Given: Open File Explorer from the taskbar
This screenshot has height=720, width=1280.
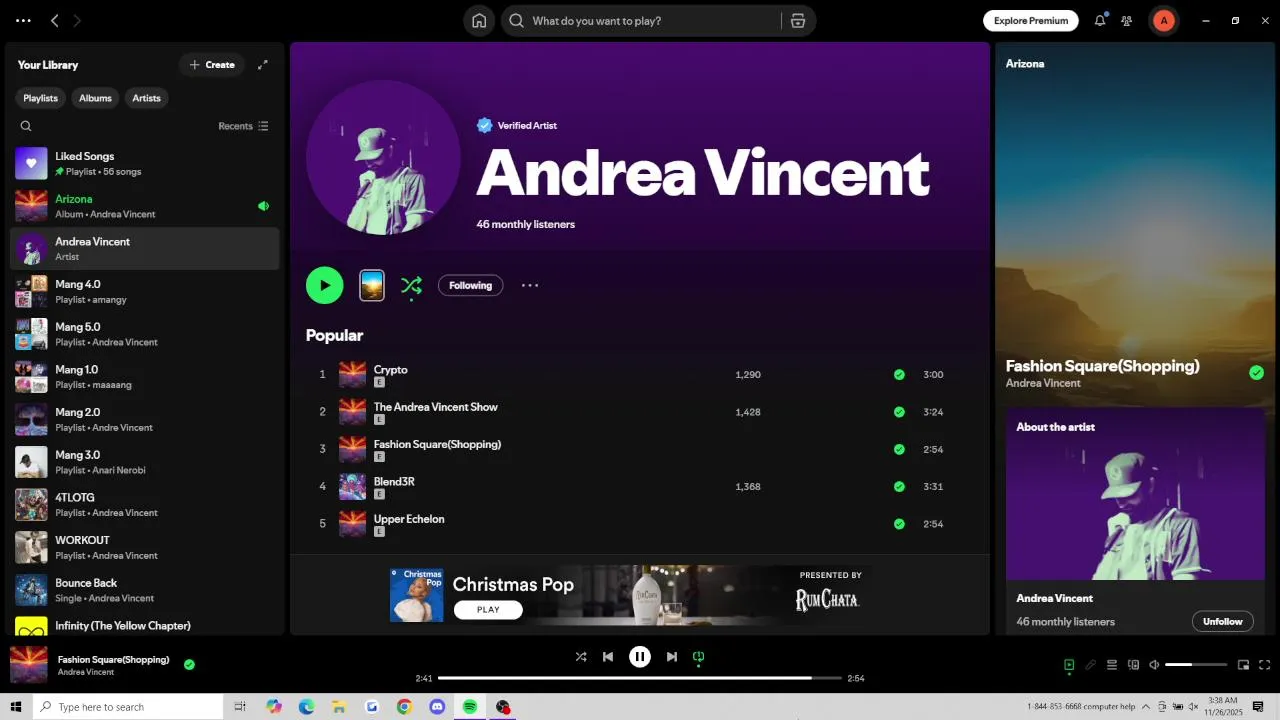Looking at the screenshot, I should [339, 707].
